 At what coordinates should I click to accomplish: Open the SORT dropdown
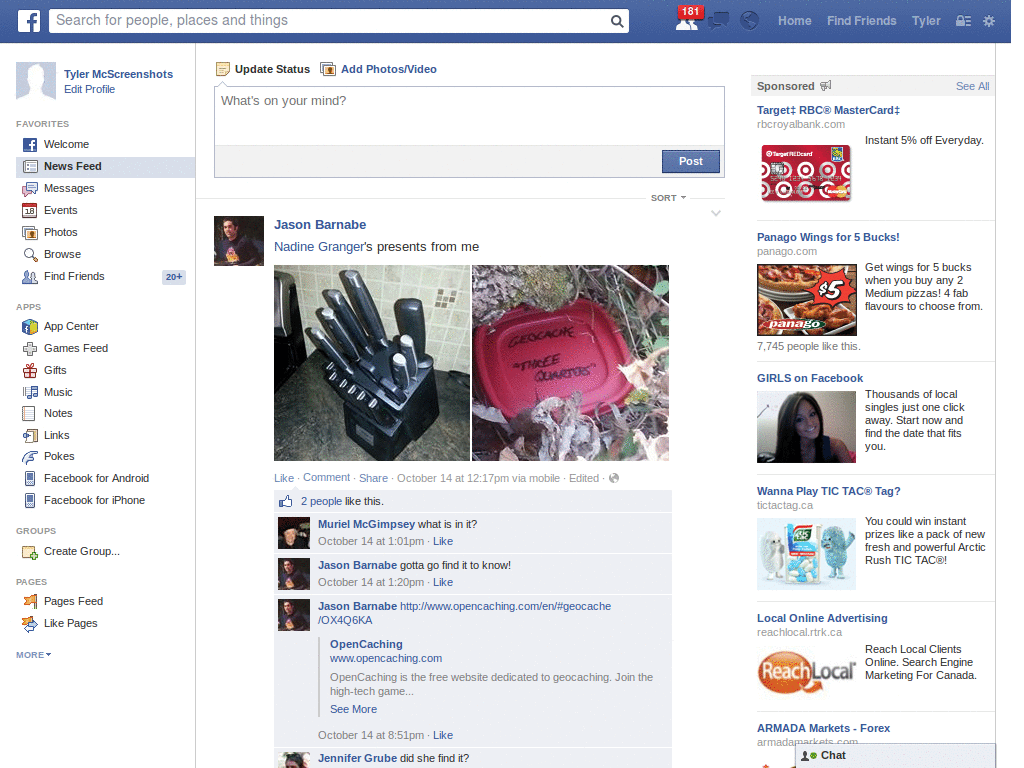coord(668,198)
